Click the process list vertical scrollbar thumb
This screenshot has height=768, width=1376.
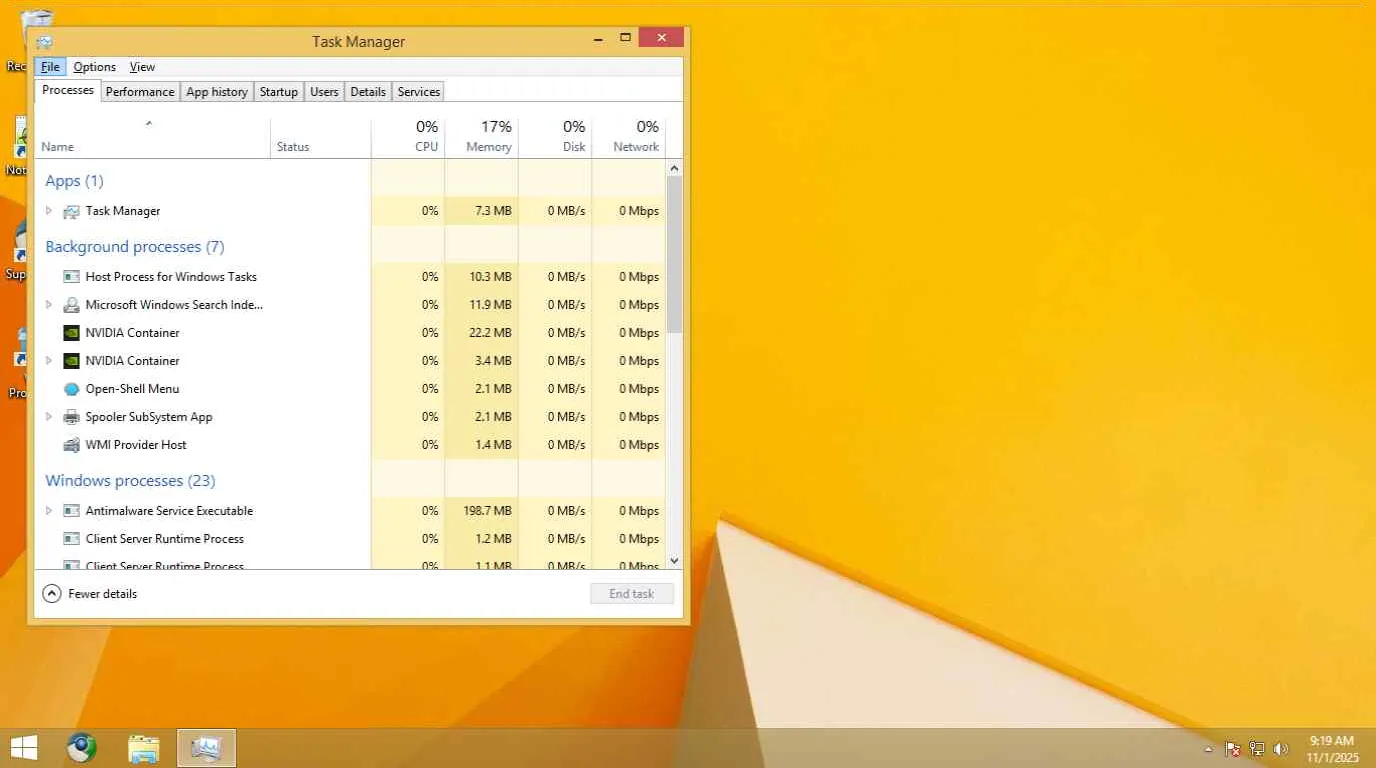click(x=674, y=255)
